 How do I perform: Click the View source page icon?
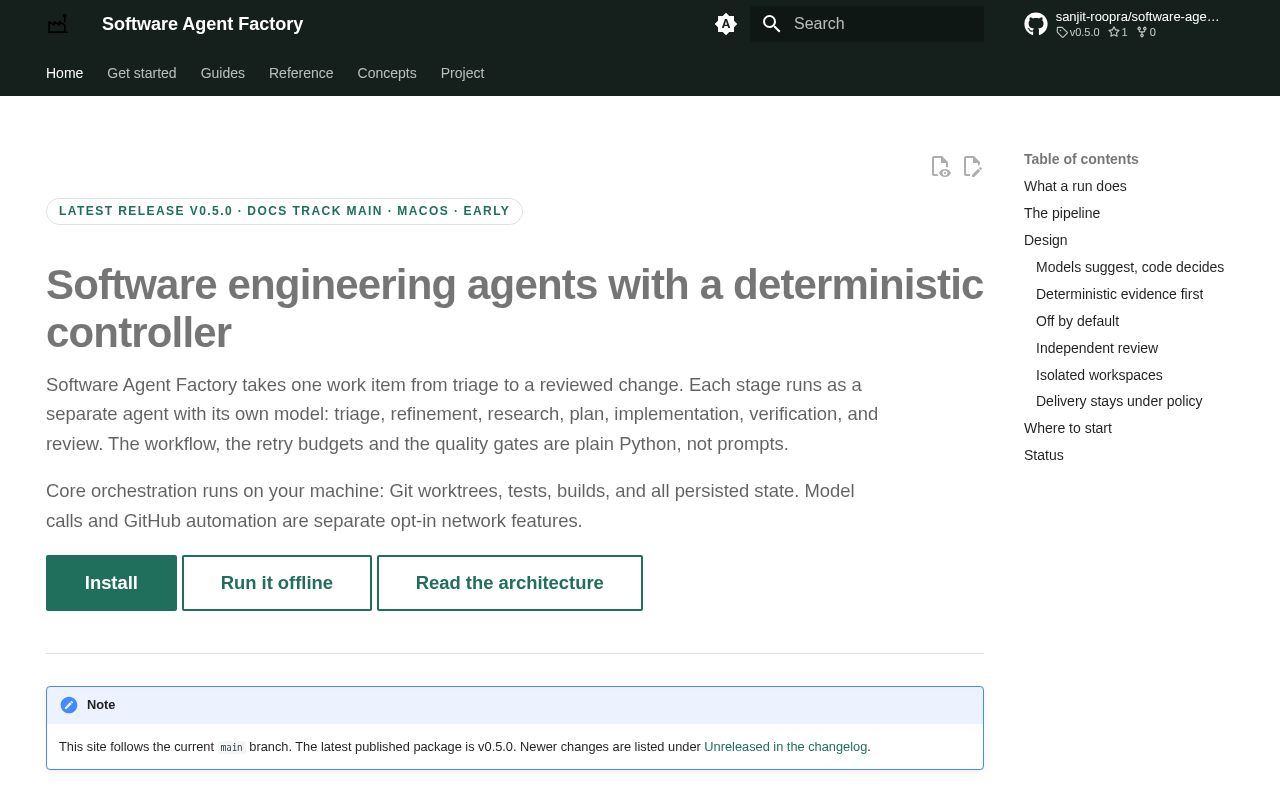click(940, 166)
